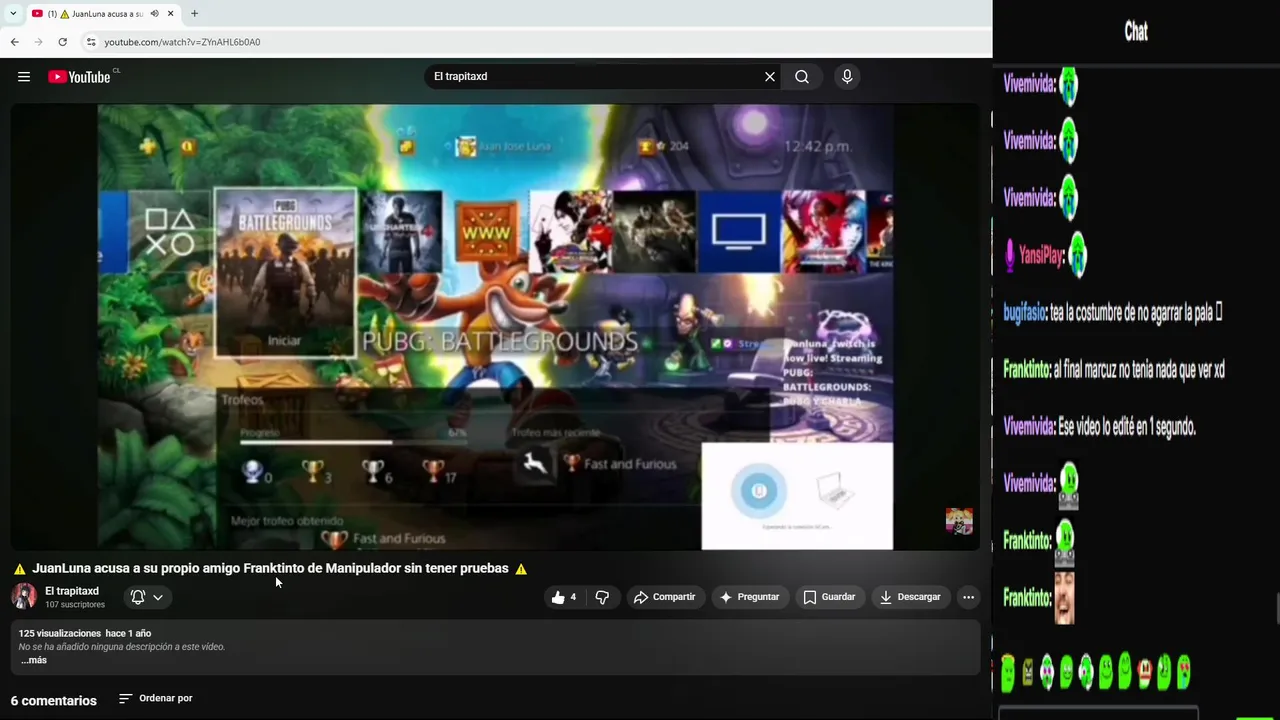Click Franktinto's marcuz chat message
This screenshot has width=1280, height=720.
[x=1114, y=370]
